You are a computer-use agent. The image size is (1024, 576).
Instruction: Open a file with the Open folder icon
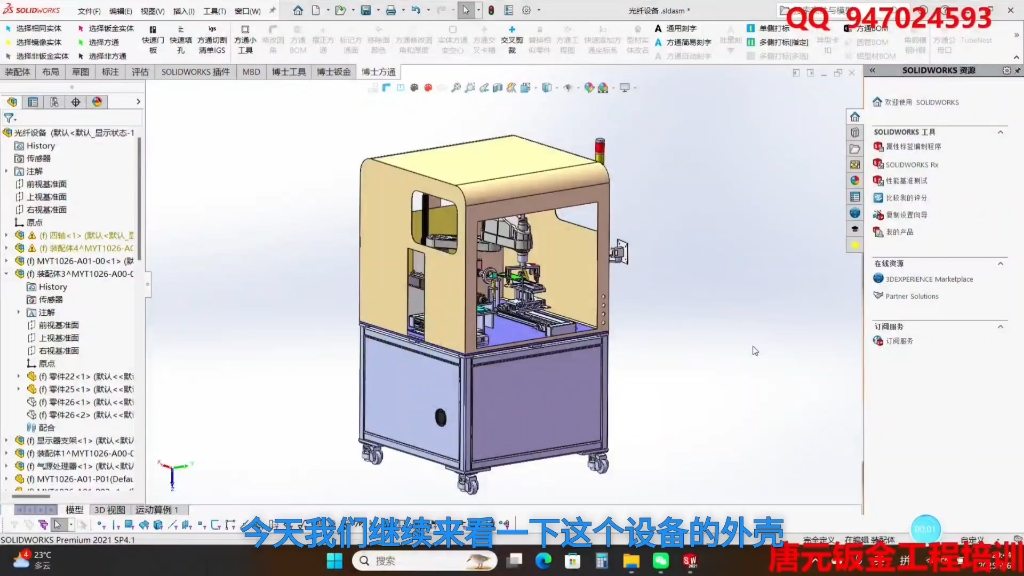tap(340, 10)
